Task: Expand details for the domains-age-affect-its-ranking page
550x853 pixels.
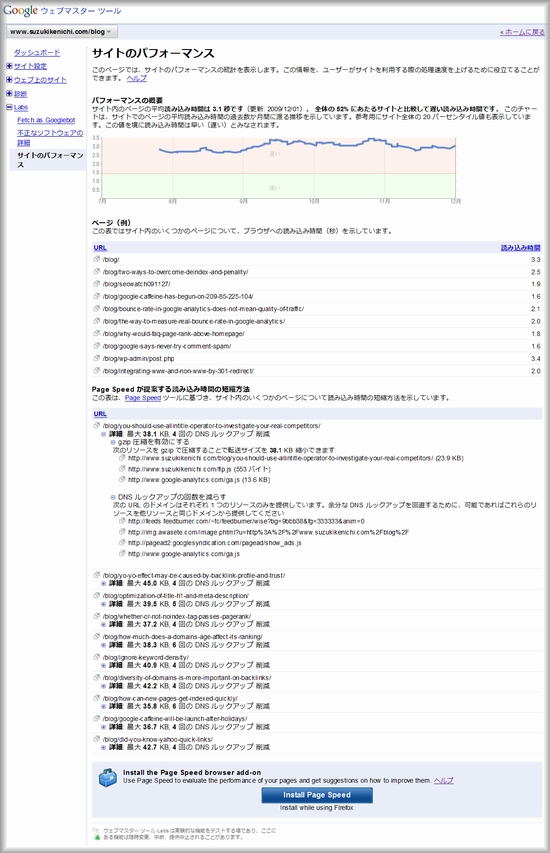Action: (103, 645)
